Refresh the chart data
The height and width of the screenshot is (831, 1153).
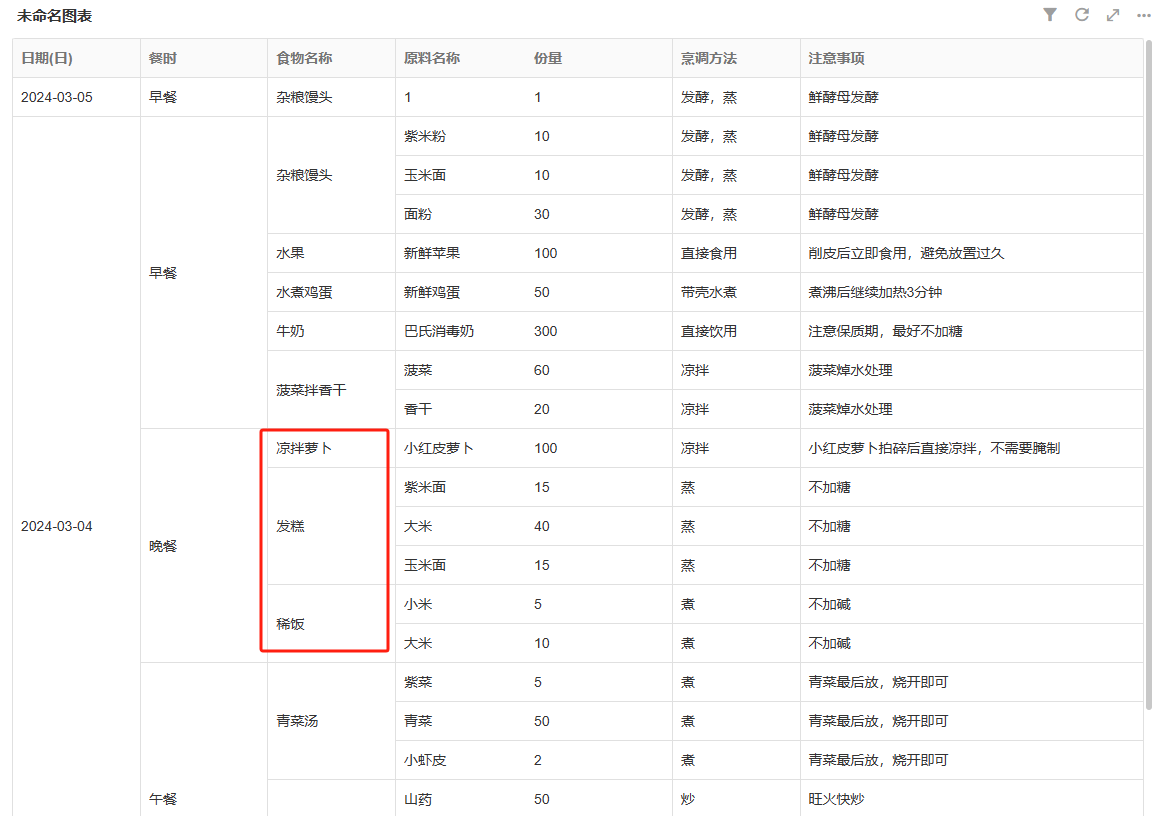1081,15
